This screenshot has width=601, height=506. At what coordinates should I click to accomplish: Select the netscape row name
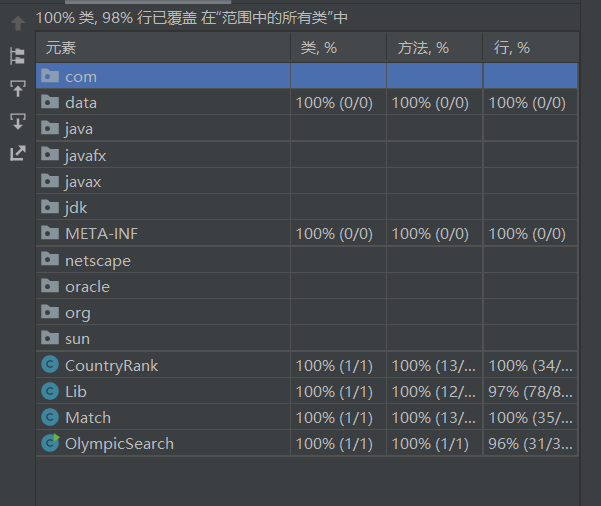(x=98, y=261)
